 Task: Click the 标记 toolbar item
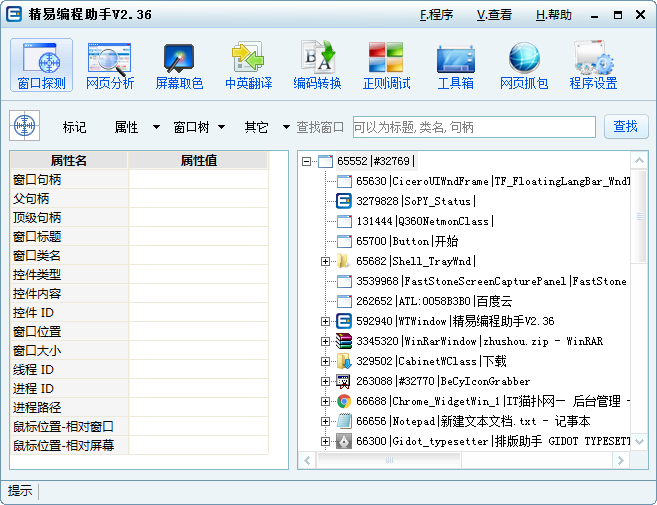75,127
